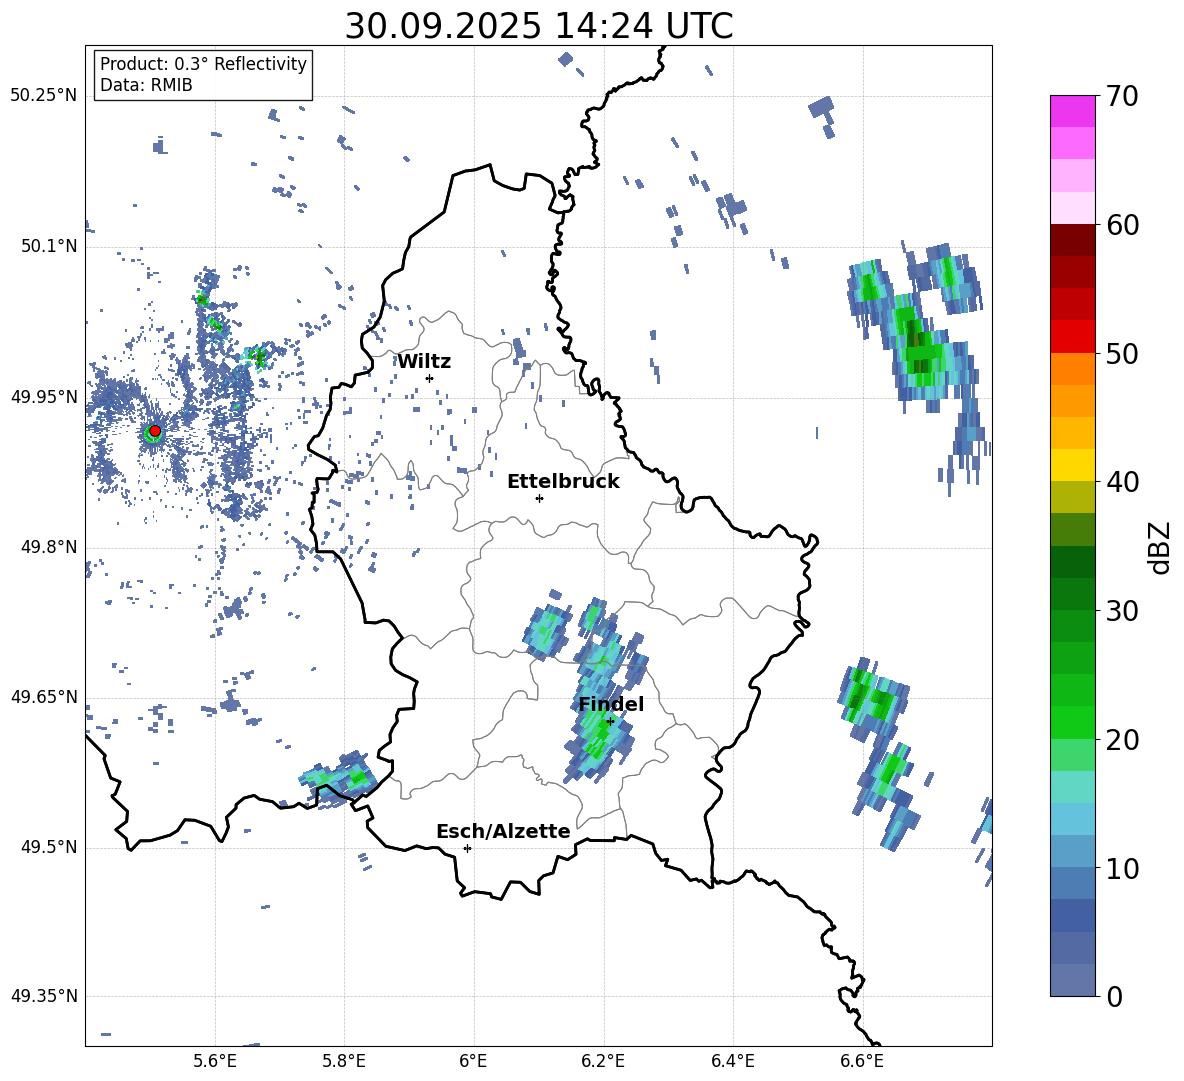Viewport: 1184px width, 1081px height.
Task: Pick the orange swatch just below 50 dBZ
Action: point(1072,368)
